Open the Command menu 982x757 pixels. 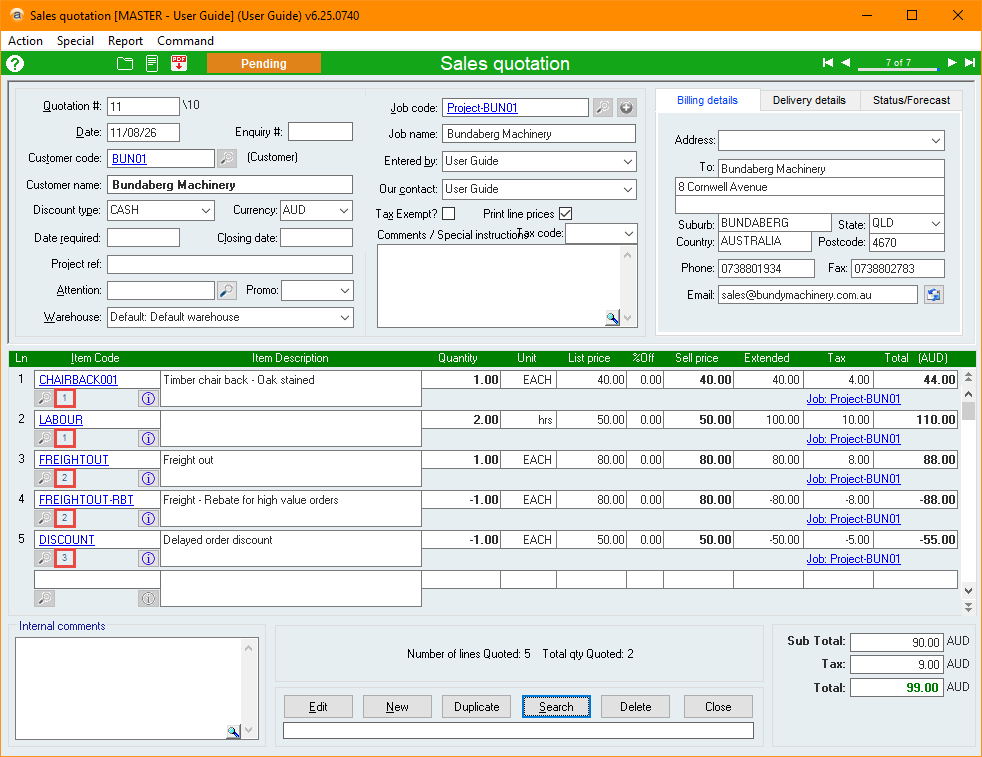pos(185,41)
